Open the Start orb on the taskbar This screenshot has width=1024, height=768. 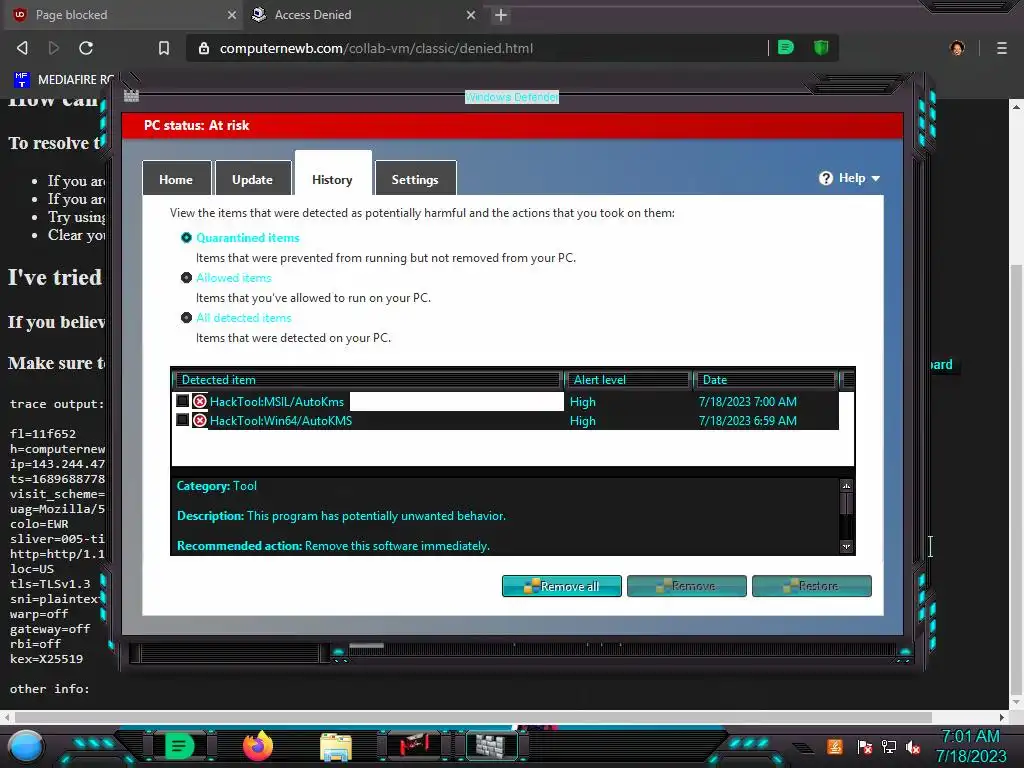(26, 746)
